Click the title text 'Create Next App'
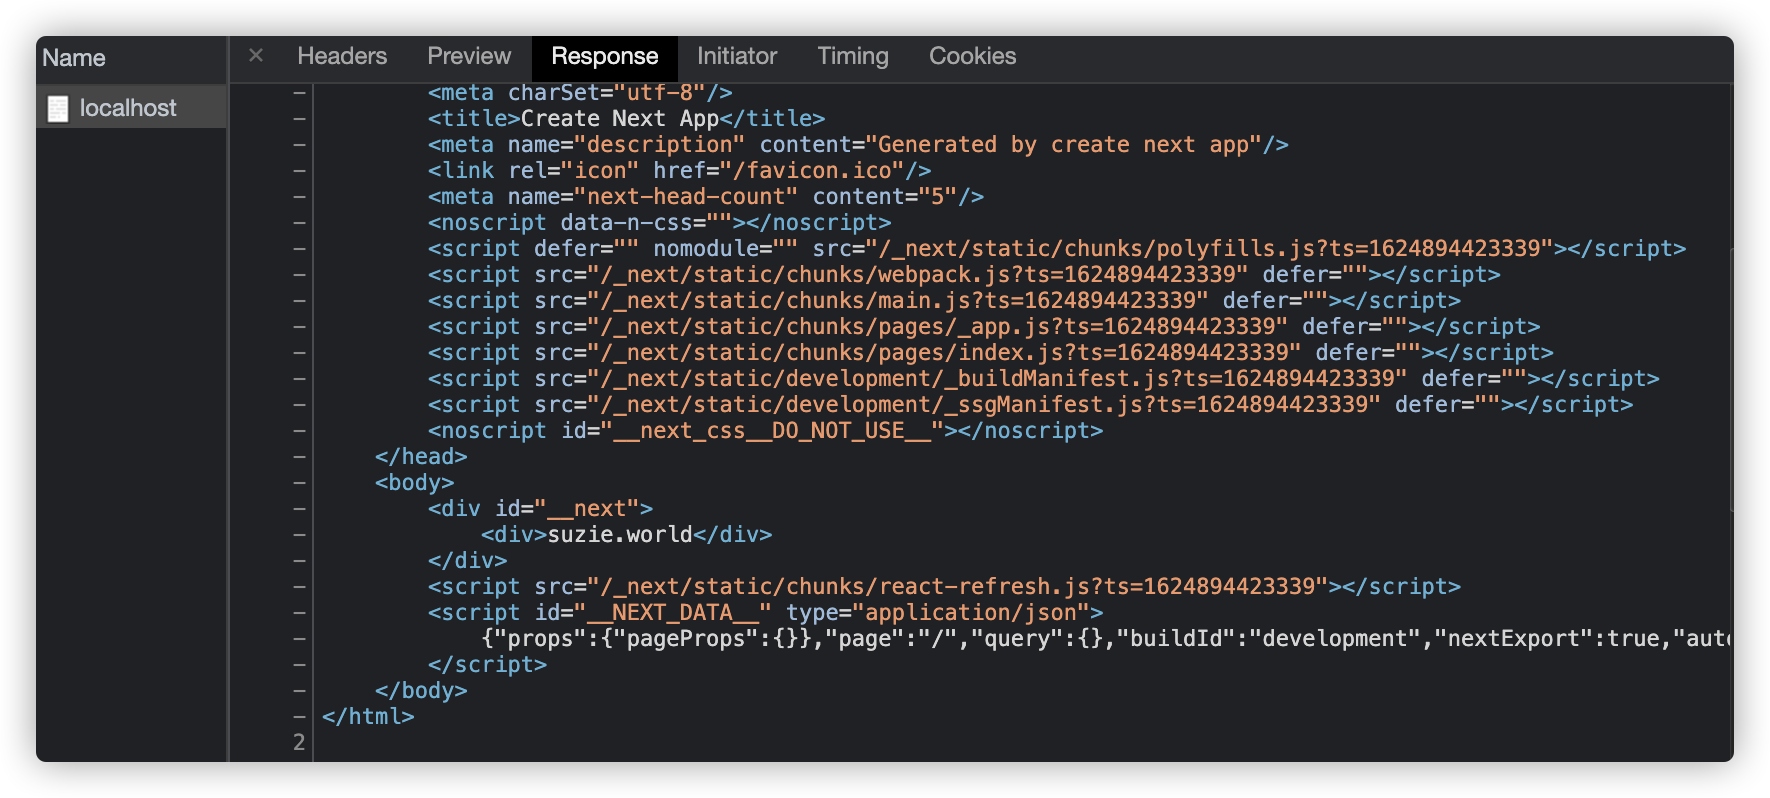Viewport: 1770px width, 798px height. click(620, 119)
